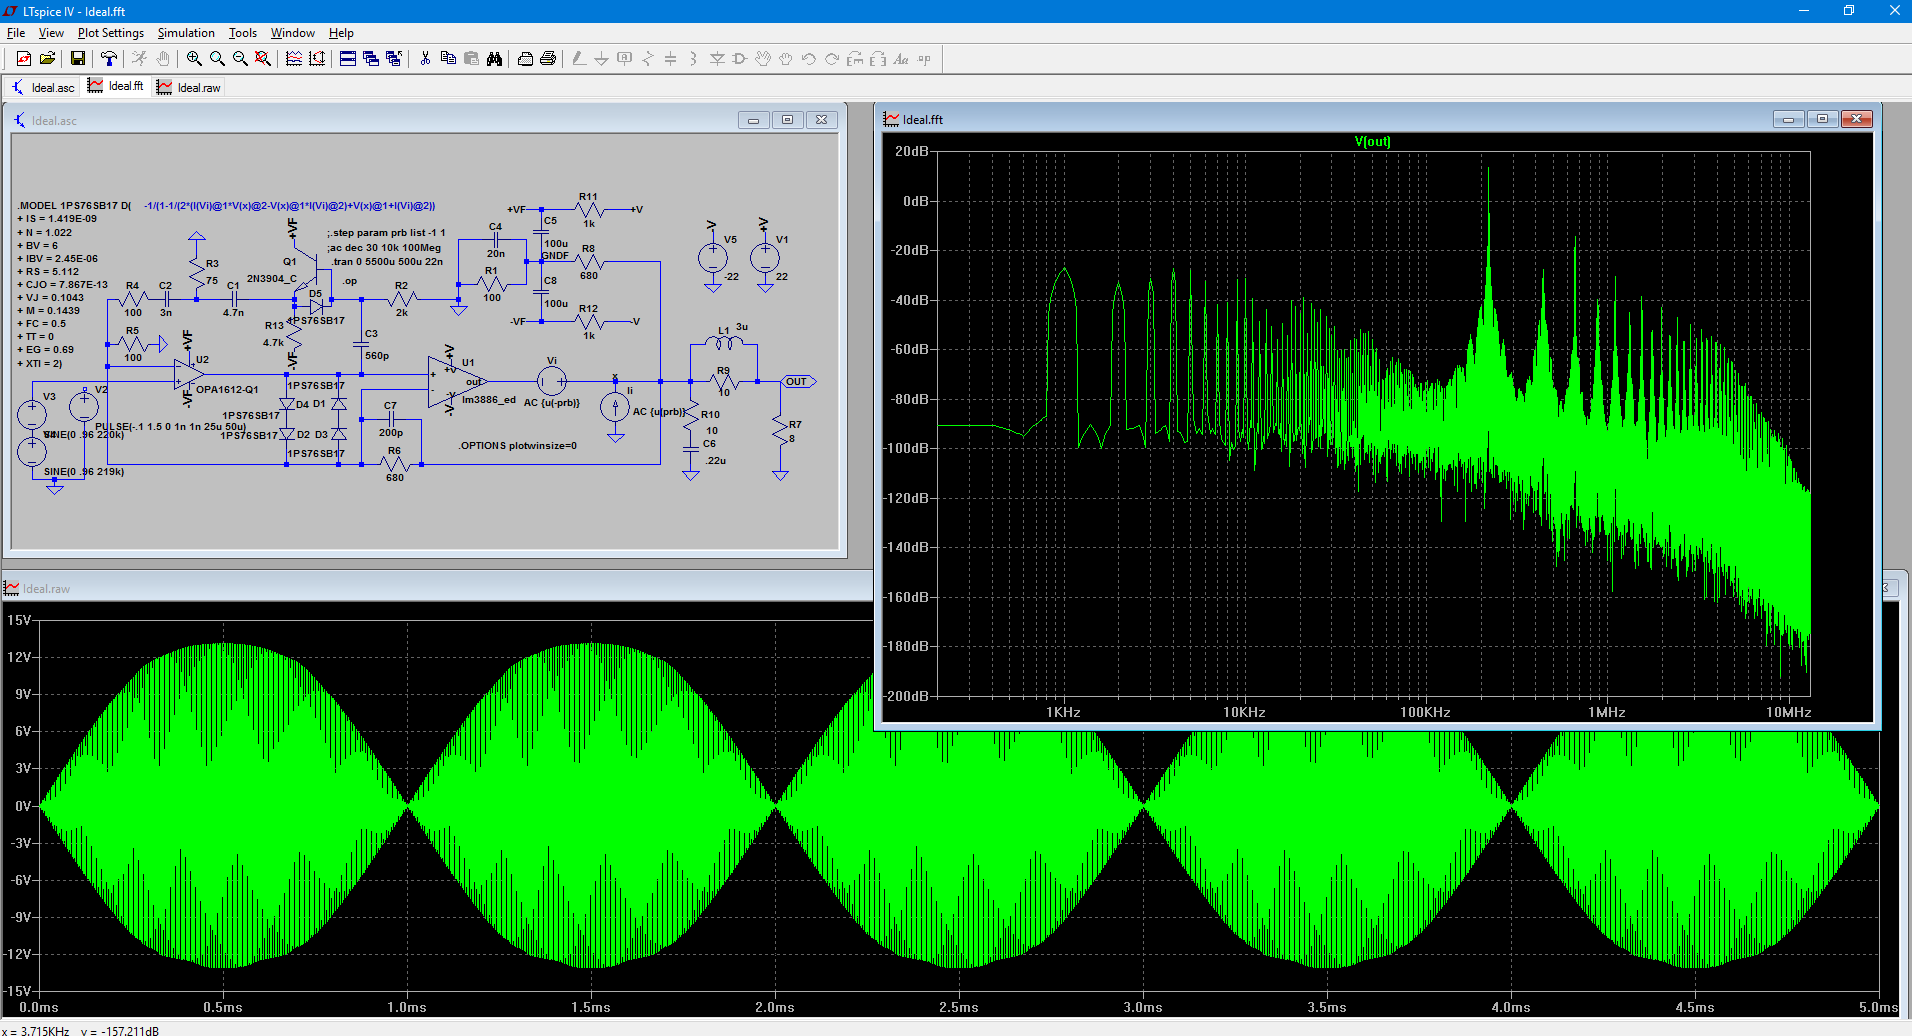Open the Control Panel hammer icon
This screenshot has height=1036, width=1912.
tap(109, 59)
